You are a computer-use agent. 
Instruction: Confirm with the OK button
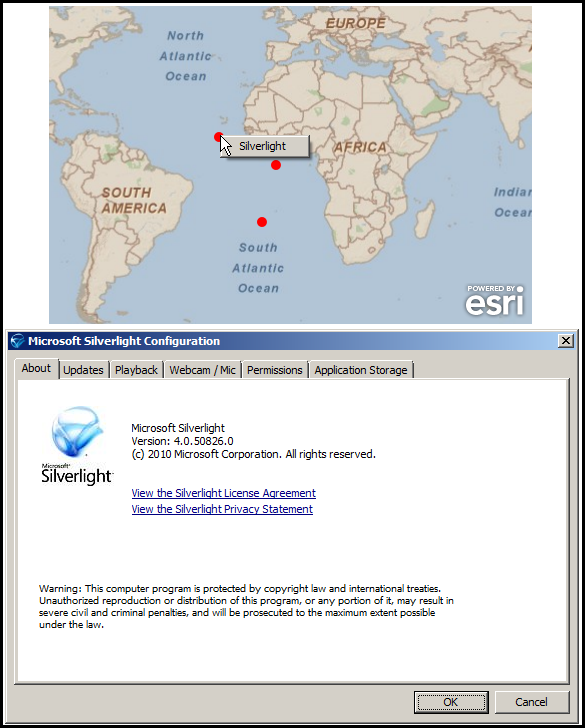(x=451, y=702)
